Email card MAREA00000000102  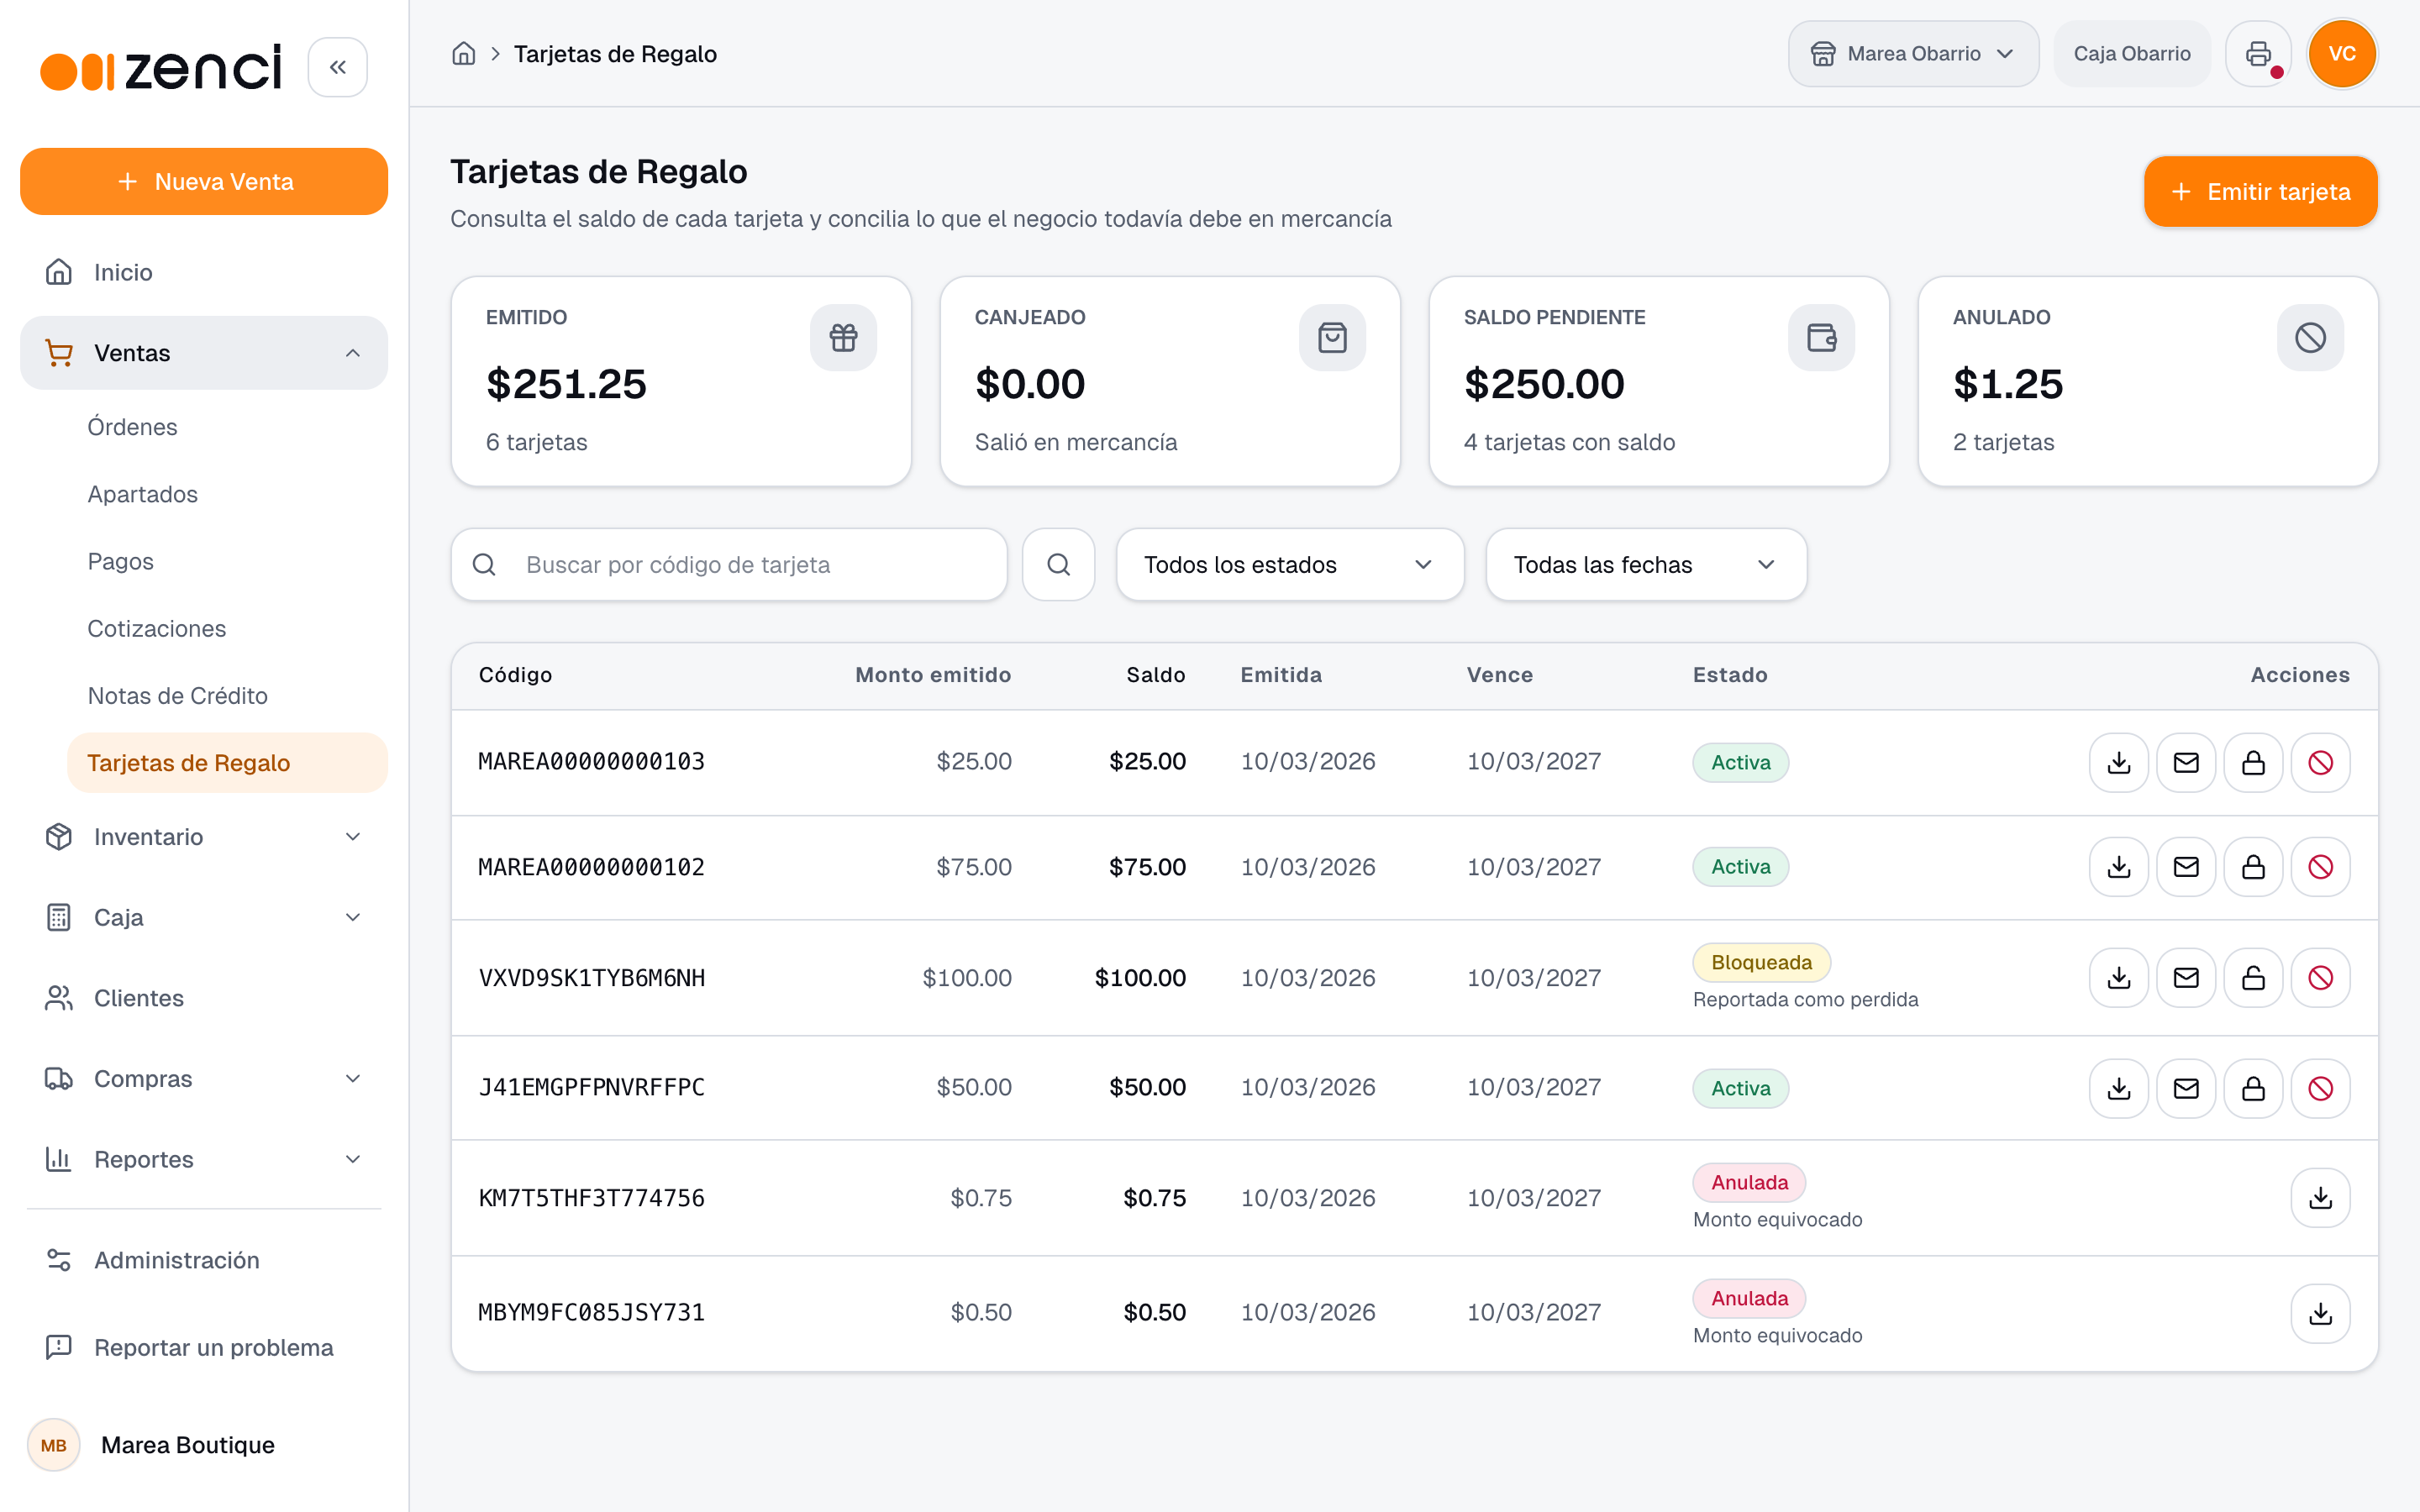pos(2186,867)
